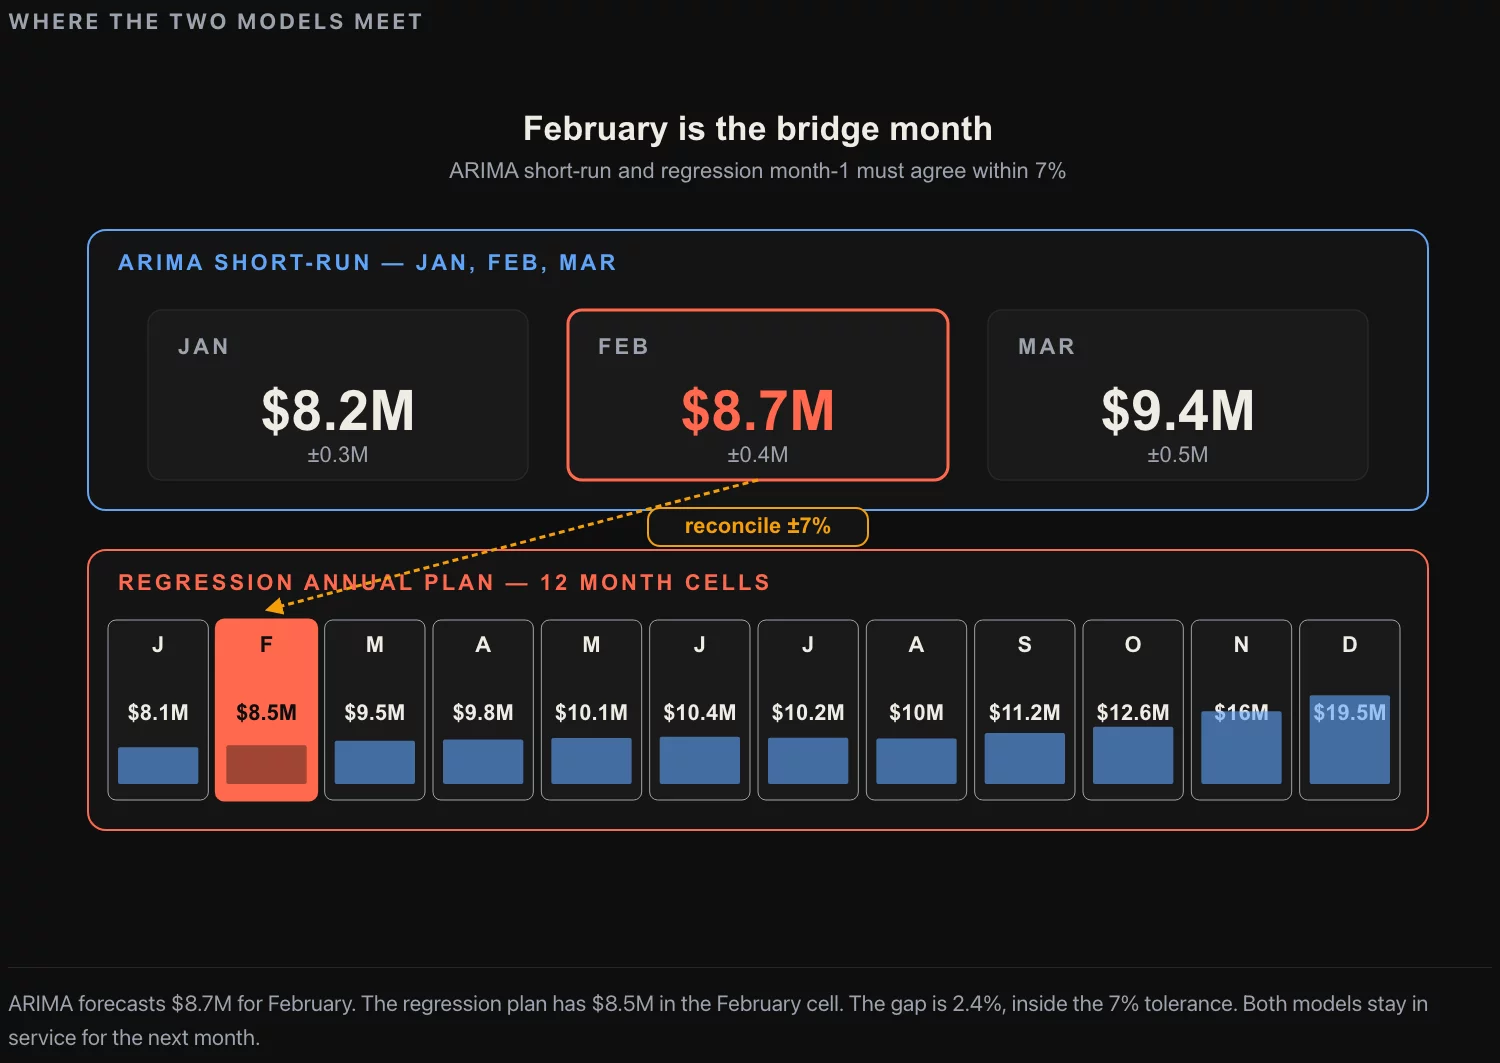
Task: Click the JAN $8.2M ARIMA card
Action: point(338,395)
